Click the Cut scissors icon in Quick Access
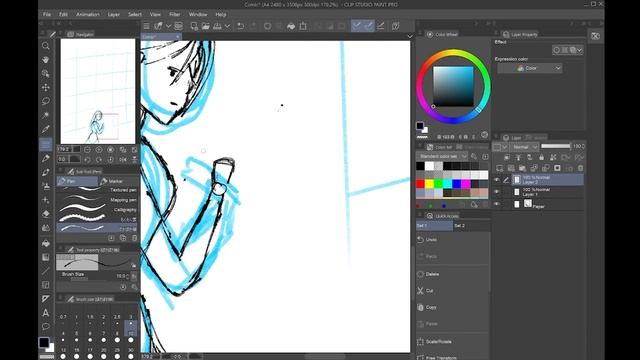Viewport: 640px width, 360px height. [420, 291]
